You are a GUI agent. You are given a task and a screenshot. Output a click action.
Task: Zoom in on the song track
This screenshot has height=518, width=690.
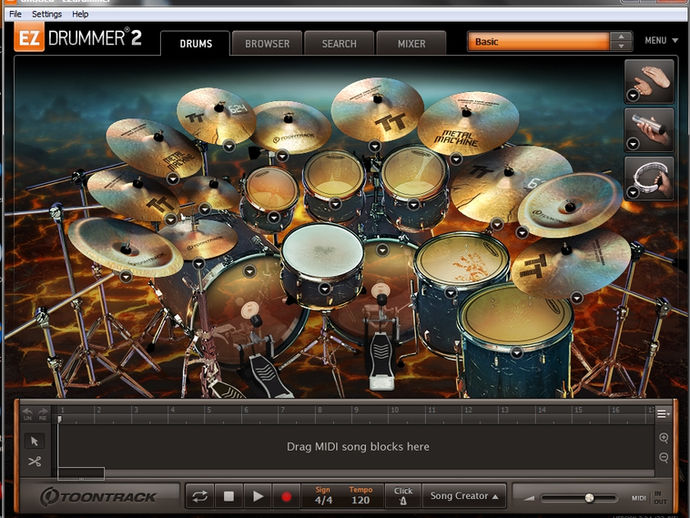point(664,437)
